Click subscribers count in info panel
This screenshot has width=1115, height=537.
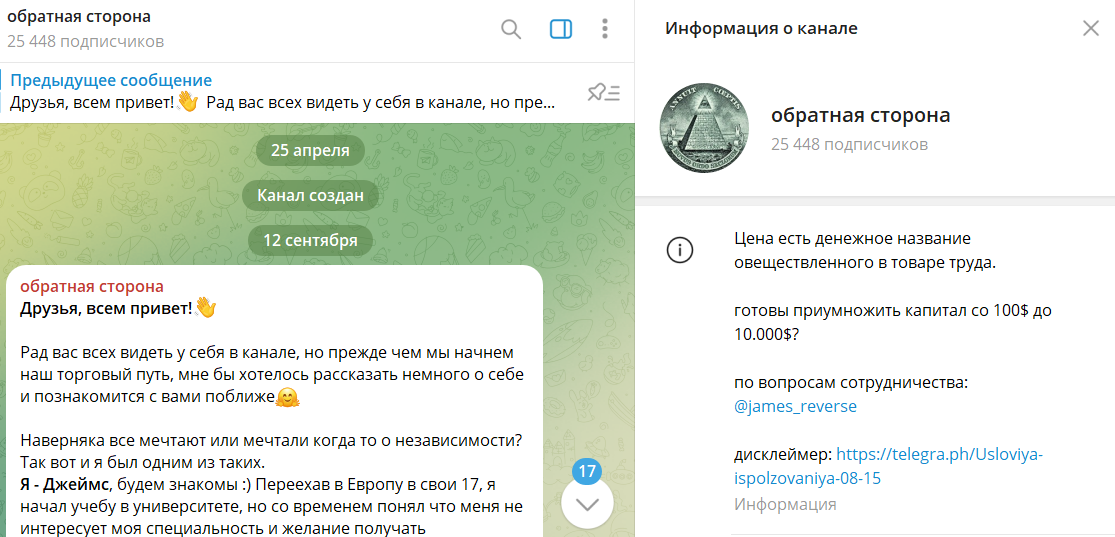pos(849,144)
